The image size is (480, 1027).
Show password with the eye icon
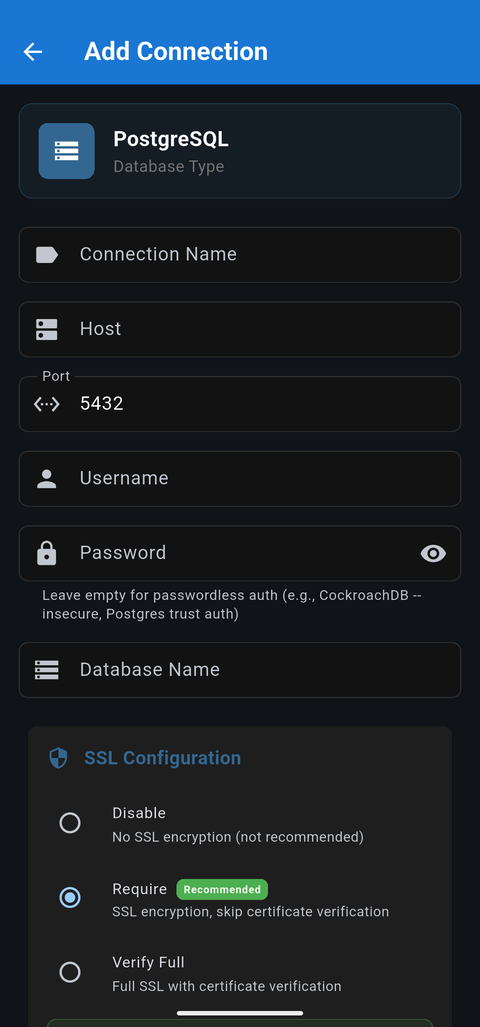click(433, 553)
